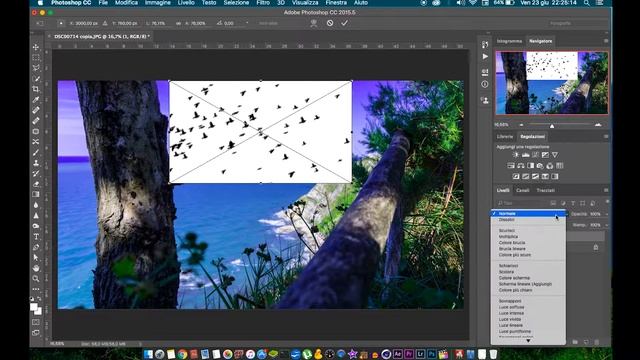Click the Navigator preview thumbnail

click(x=551, y=83)
